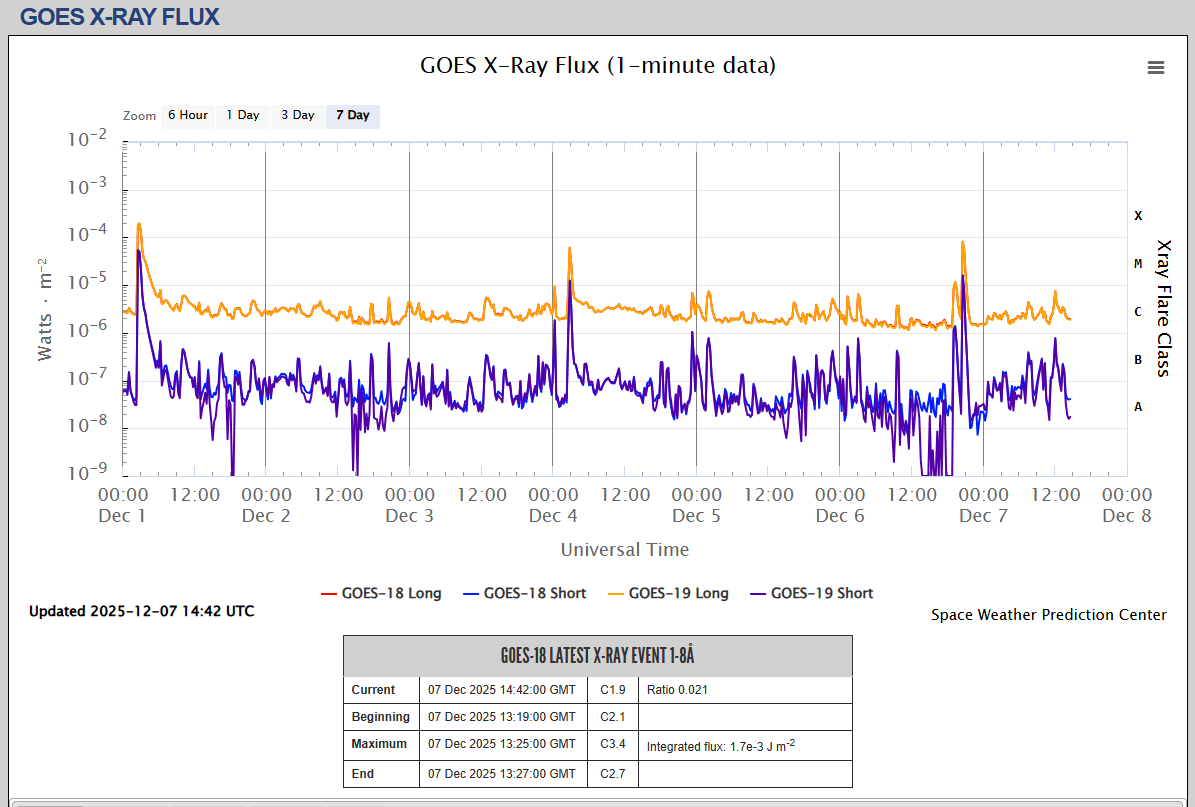Select the Maximum row's C3.4 cell
This screenshot has height=807, width=1195.
[612, 744]
